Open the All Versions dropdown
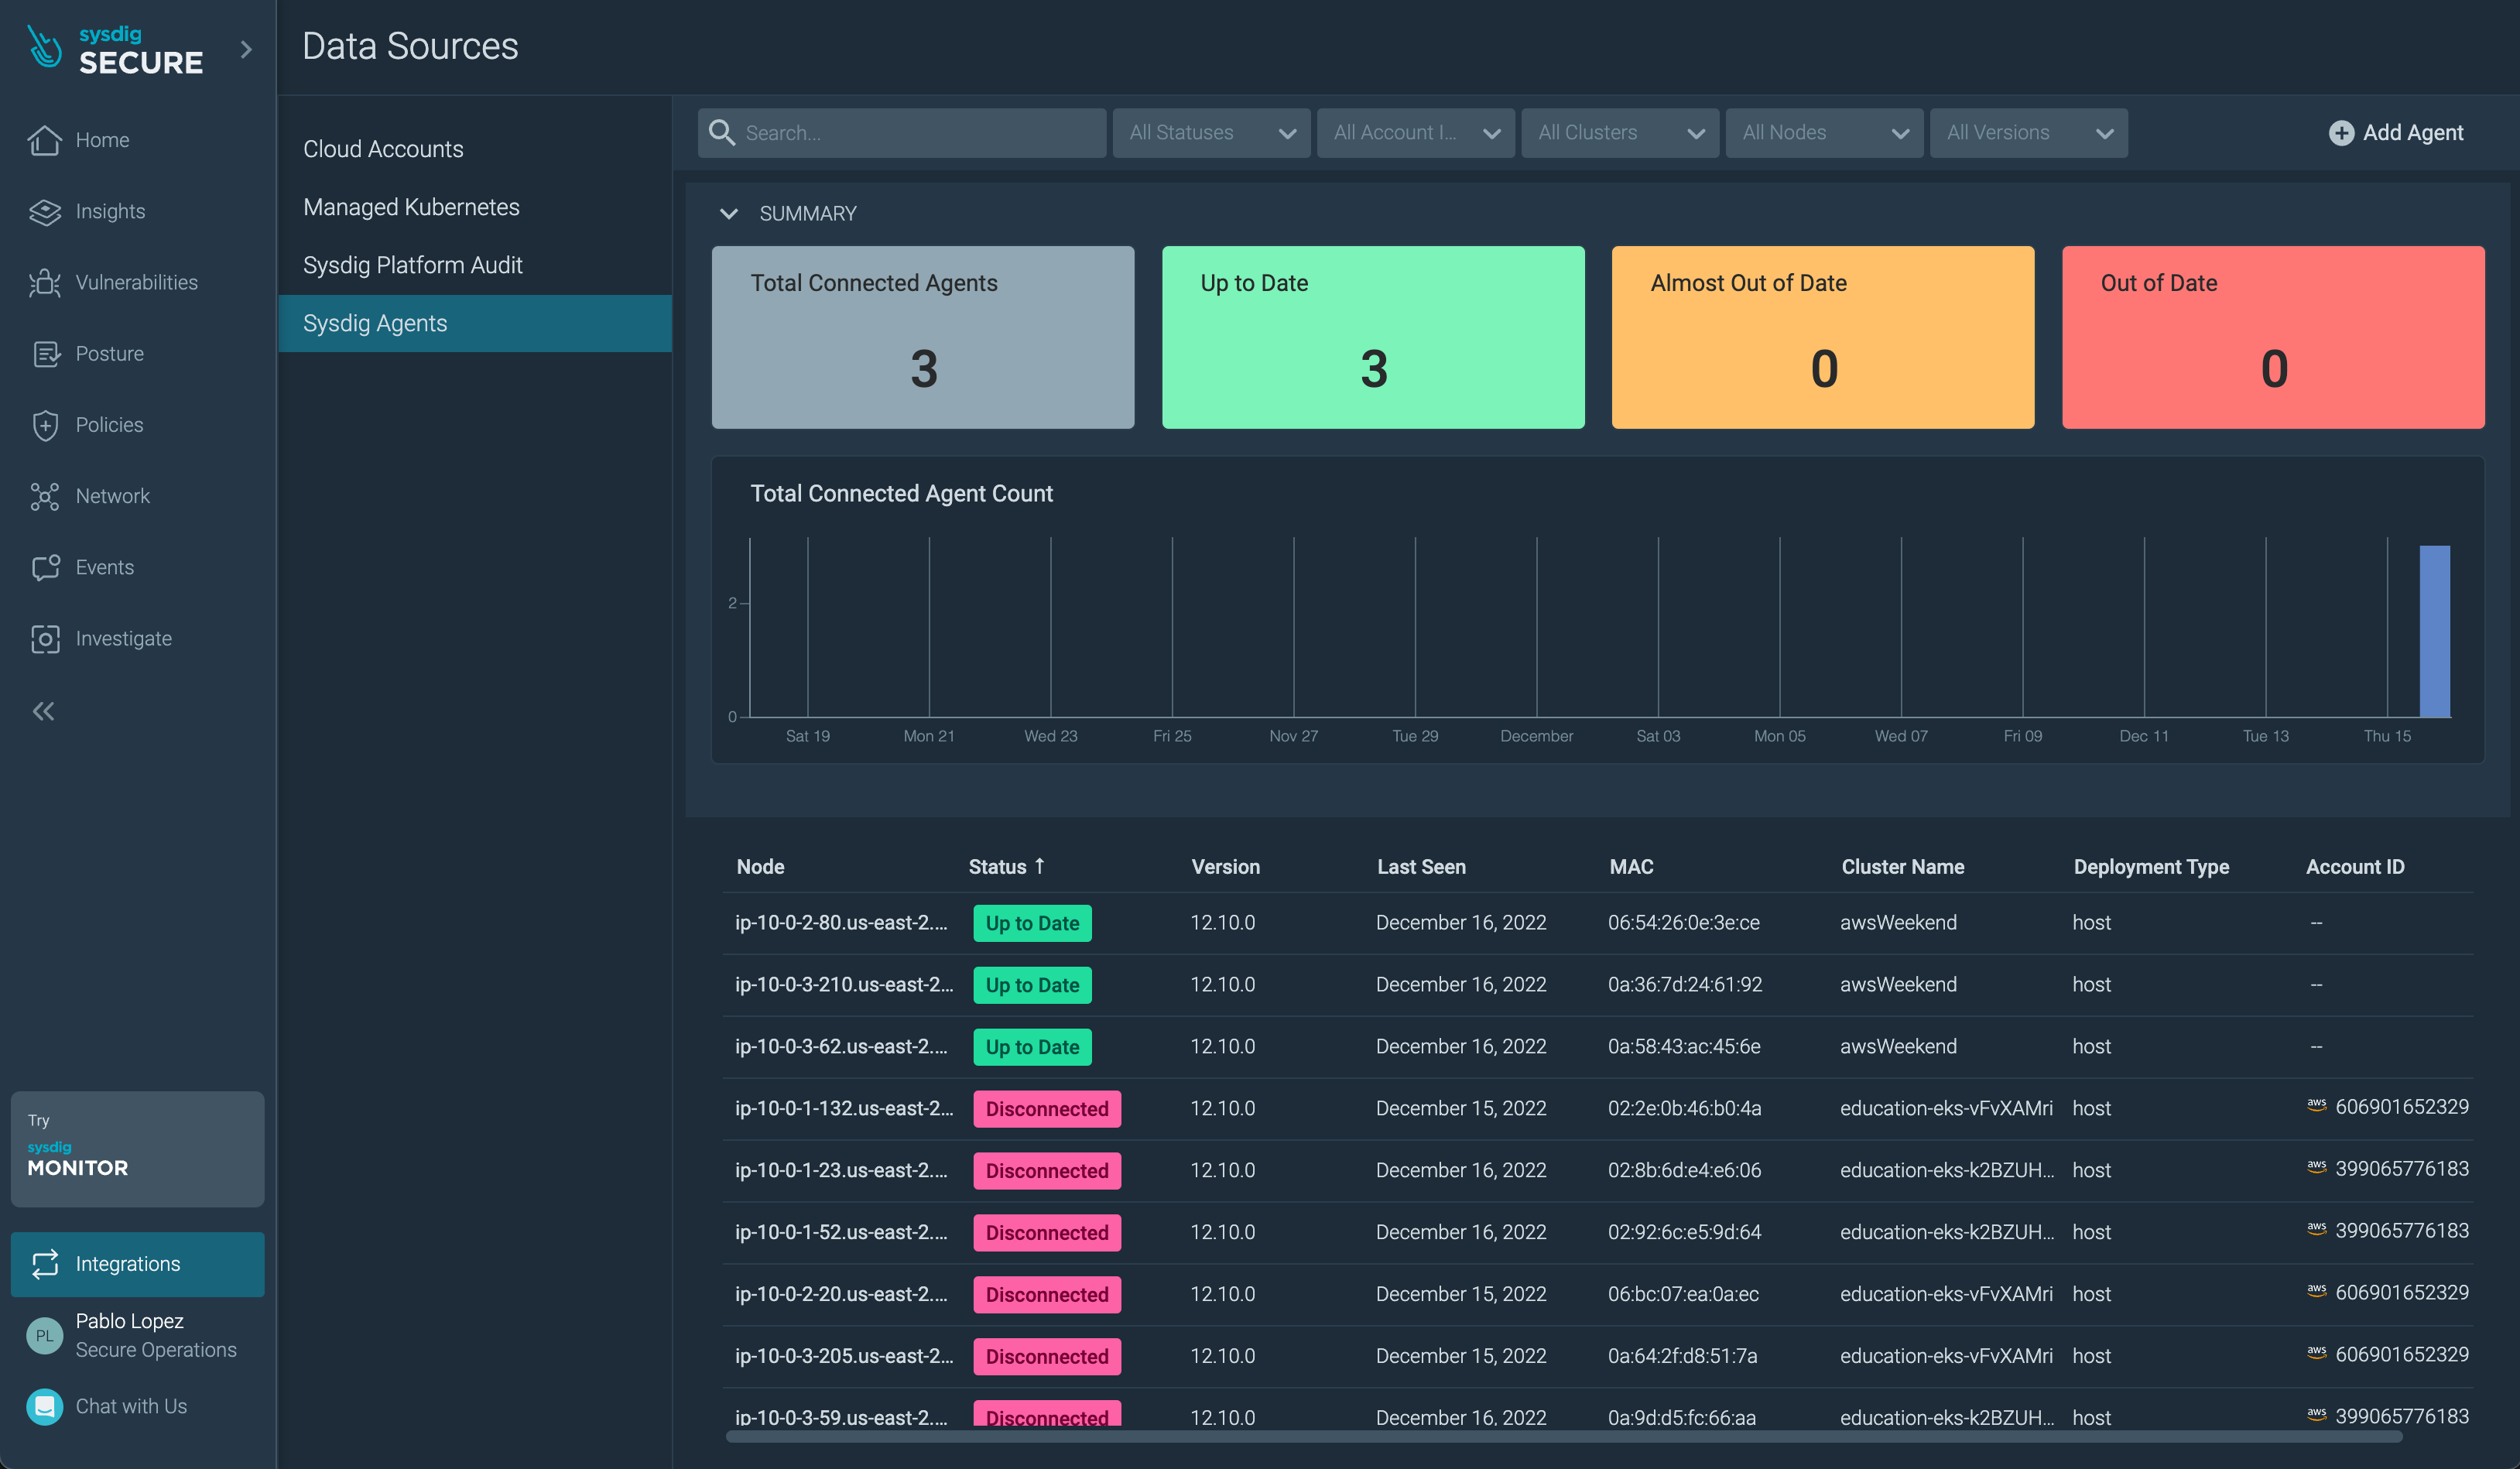Image resolution: width=2520 pixels, height=1469 pixels. tap(2028, 133)
